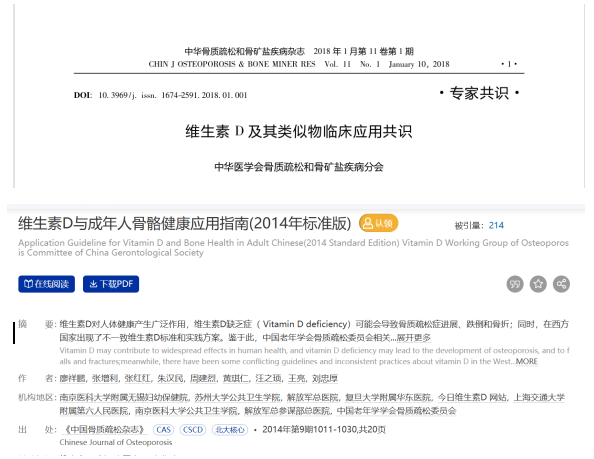Click the orange 认领 claim button

[x=378, y=223]
